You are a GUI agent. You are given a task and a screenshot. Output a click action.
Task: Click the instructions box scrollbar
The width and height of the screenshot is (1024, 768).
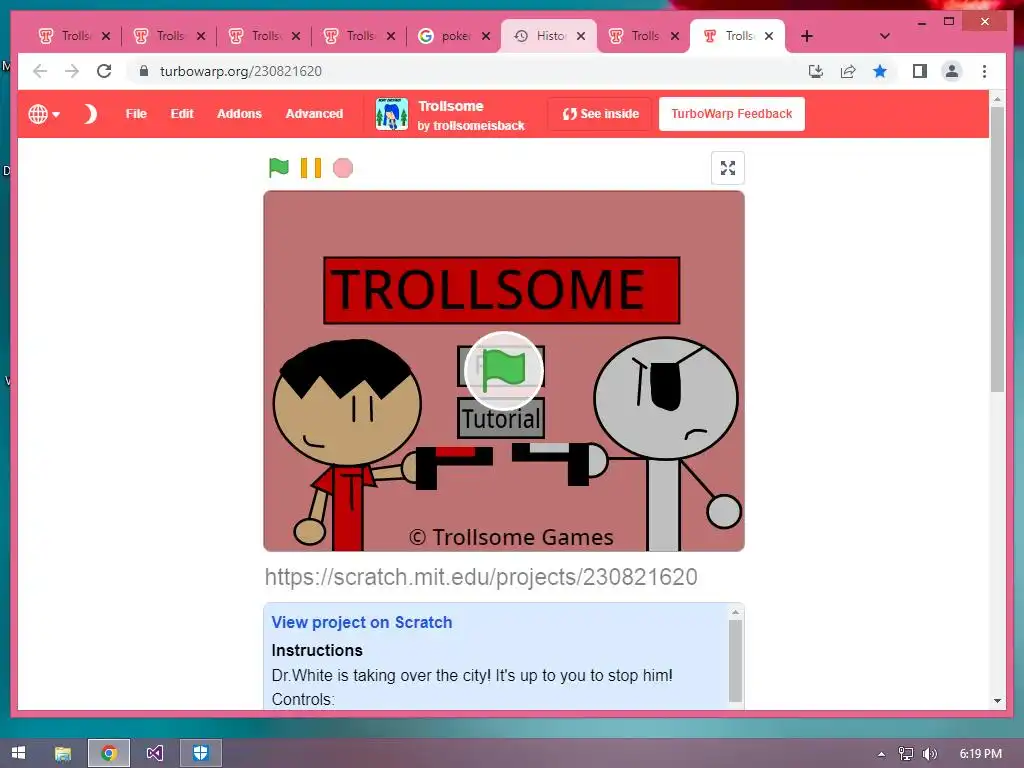735,660
